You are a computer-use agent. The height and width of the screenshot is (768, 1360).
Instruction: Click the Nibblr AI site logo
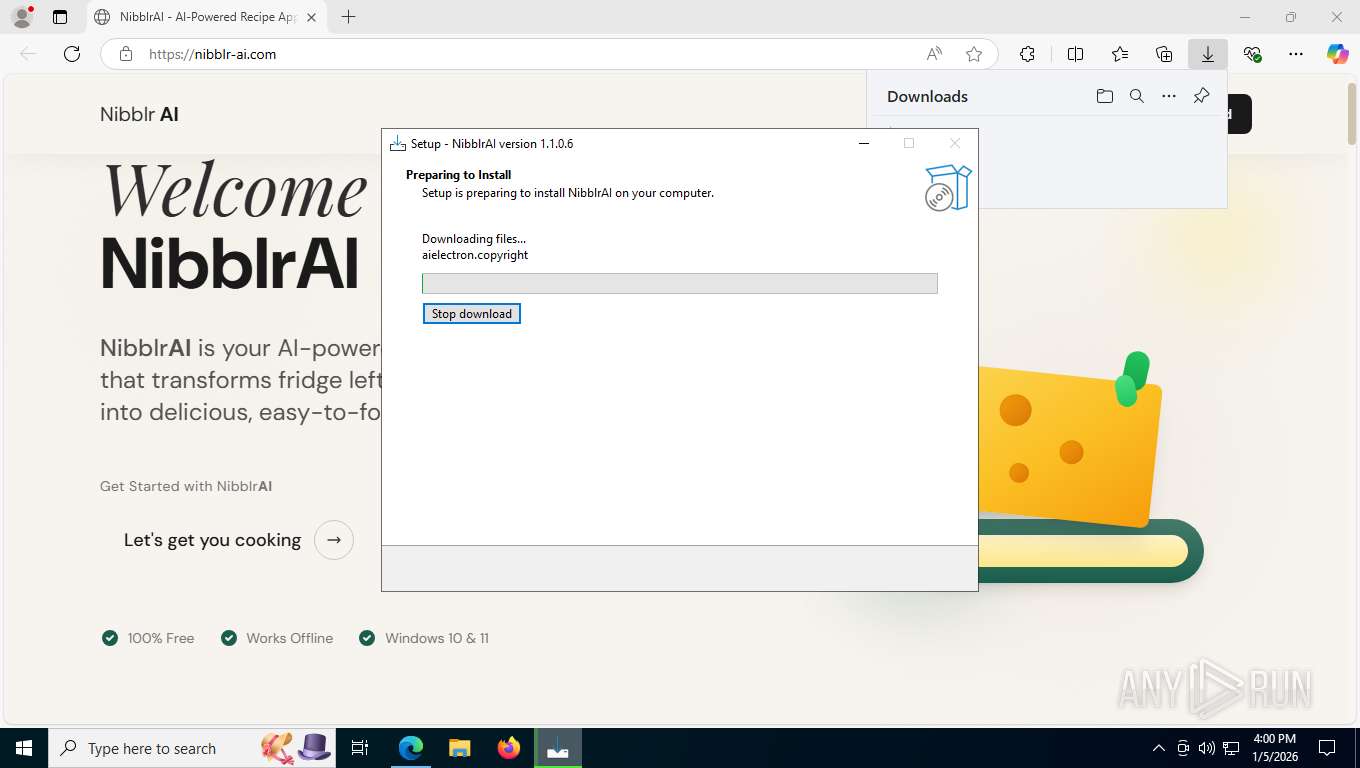tap(139, 114)
